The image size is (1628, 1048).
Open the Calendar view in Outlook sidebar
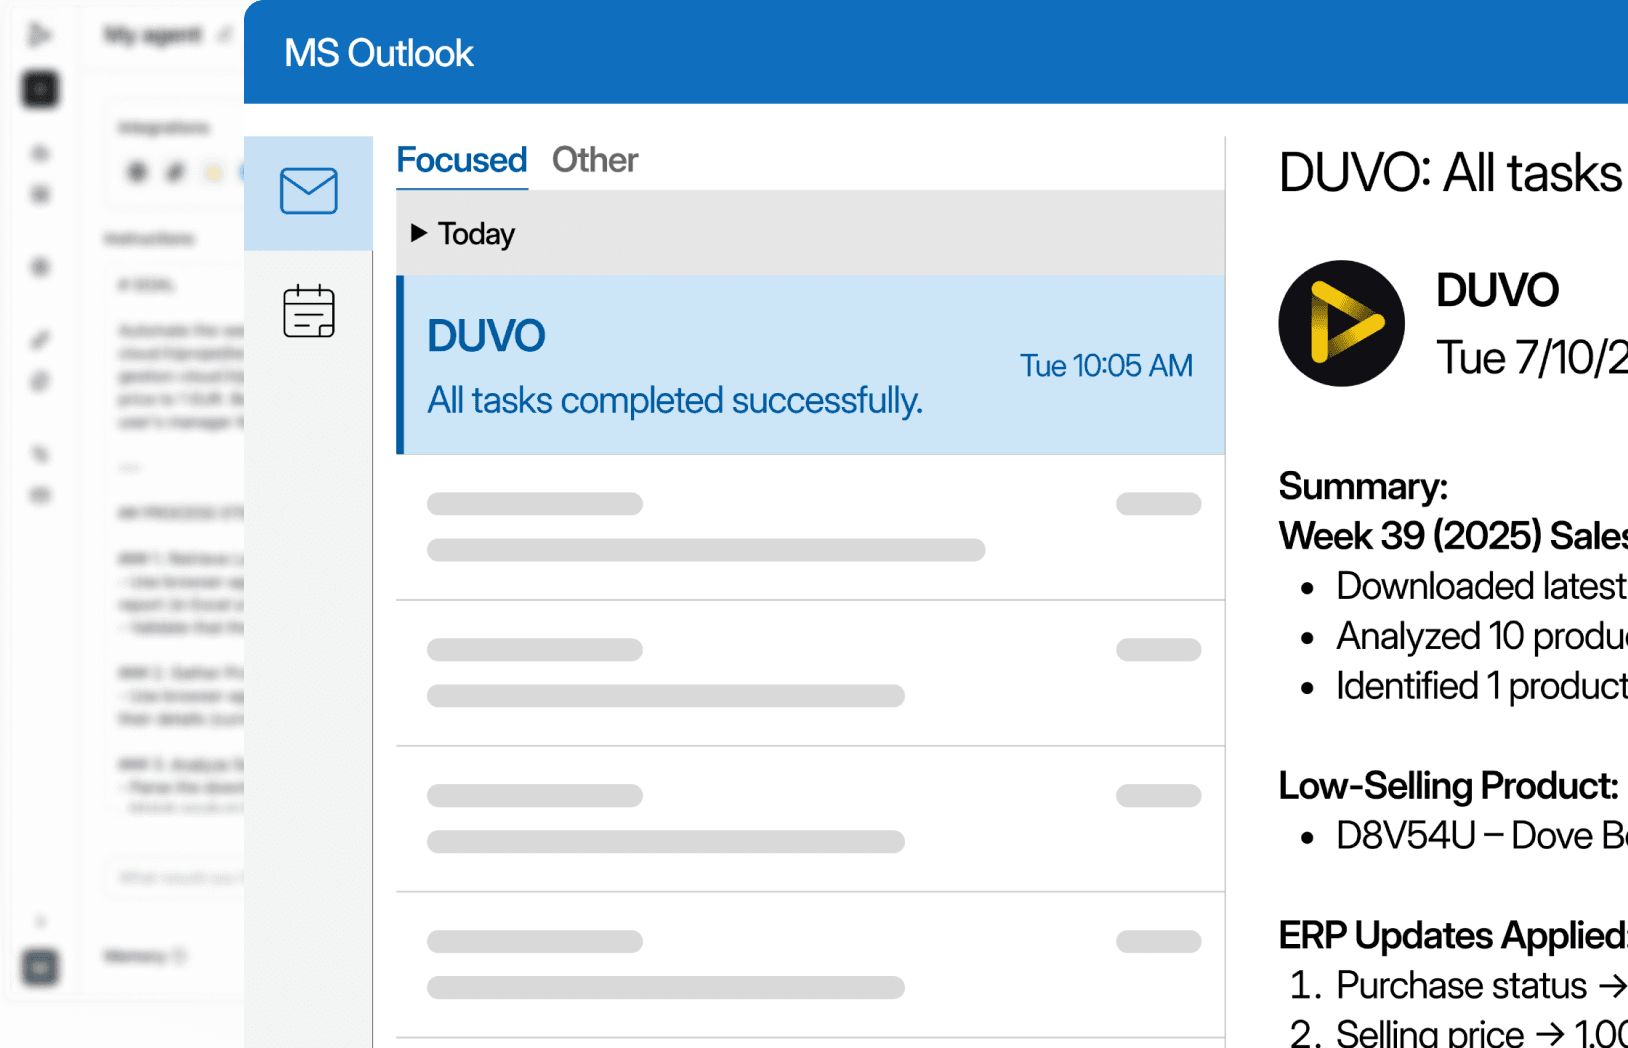(x=308, y=311)
